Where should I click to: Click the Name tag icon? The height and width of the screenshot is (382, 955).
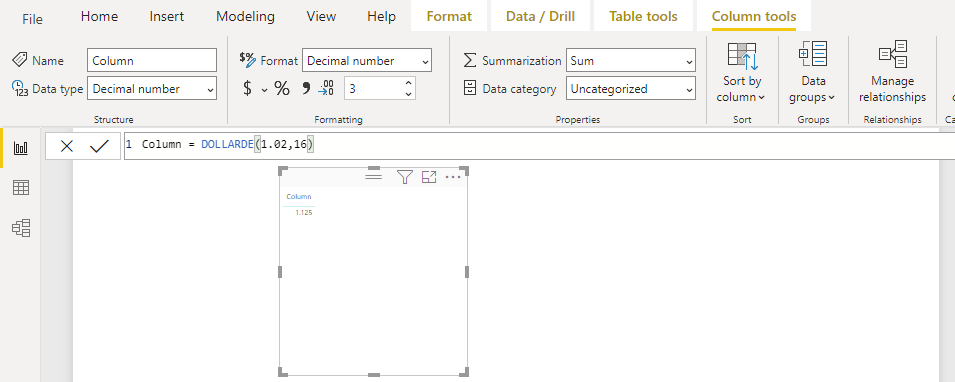pyautogui.click(x=19, y=60)
